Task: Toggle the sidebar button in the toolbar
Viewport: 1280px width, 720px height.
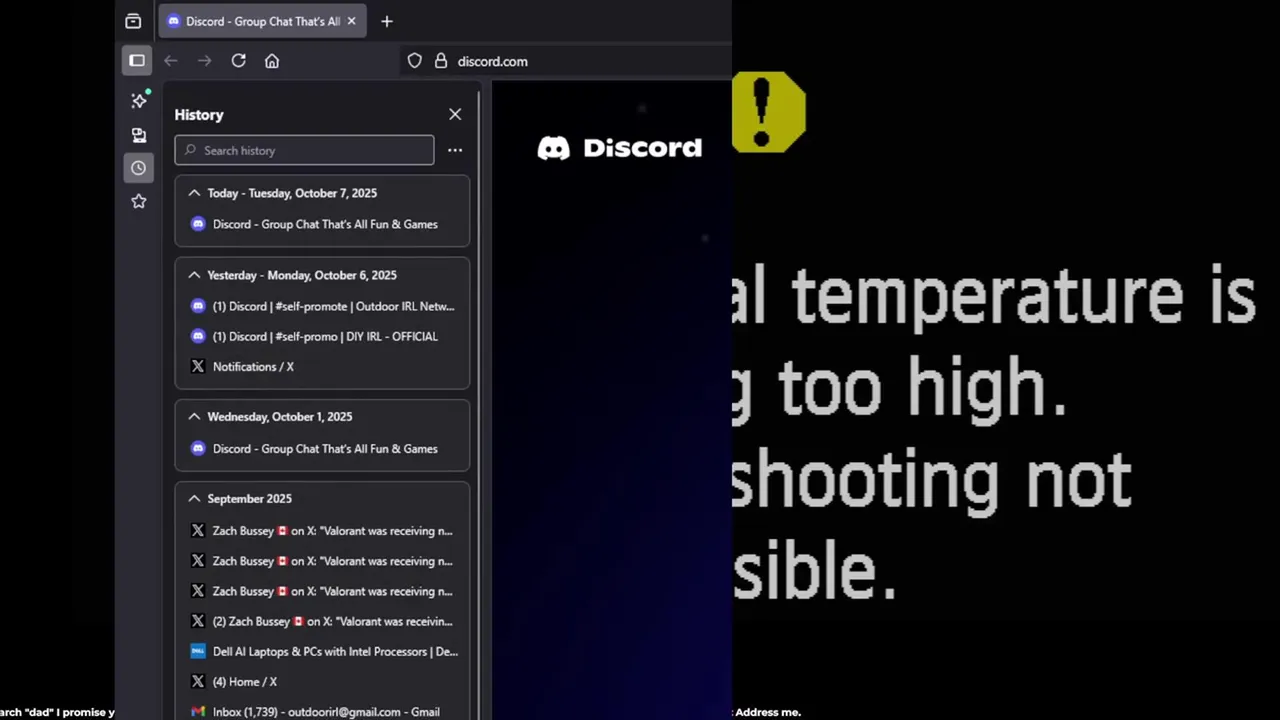Action: coord(137,61)
